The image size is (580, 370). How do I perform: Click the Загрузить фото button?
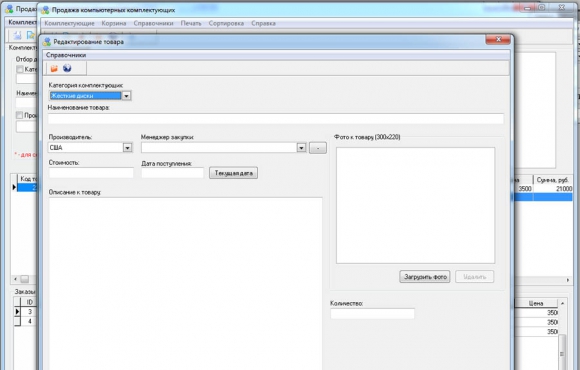(425, 276)
